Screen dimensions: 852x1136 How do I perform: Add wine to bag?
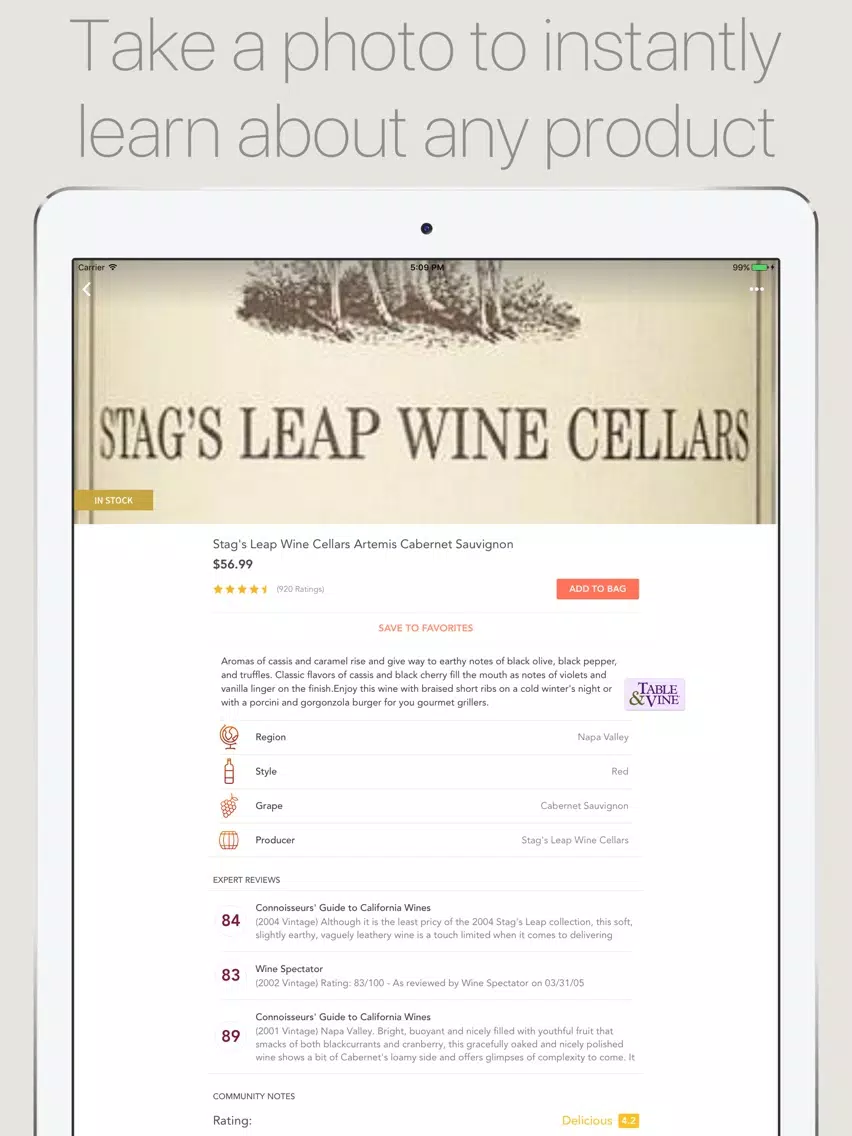598,589
